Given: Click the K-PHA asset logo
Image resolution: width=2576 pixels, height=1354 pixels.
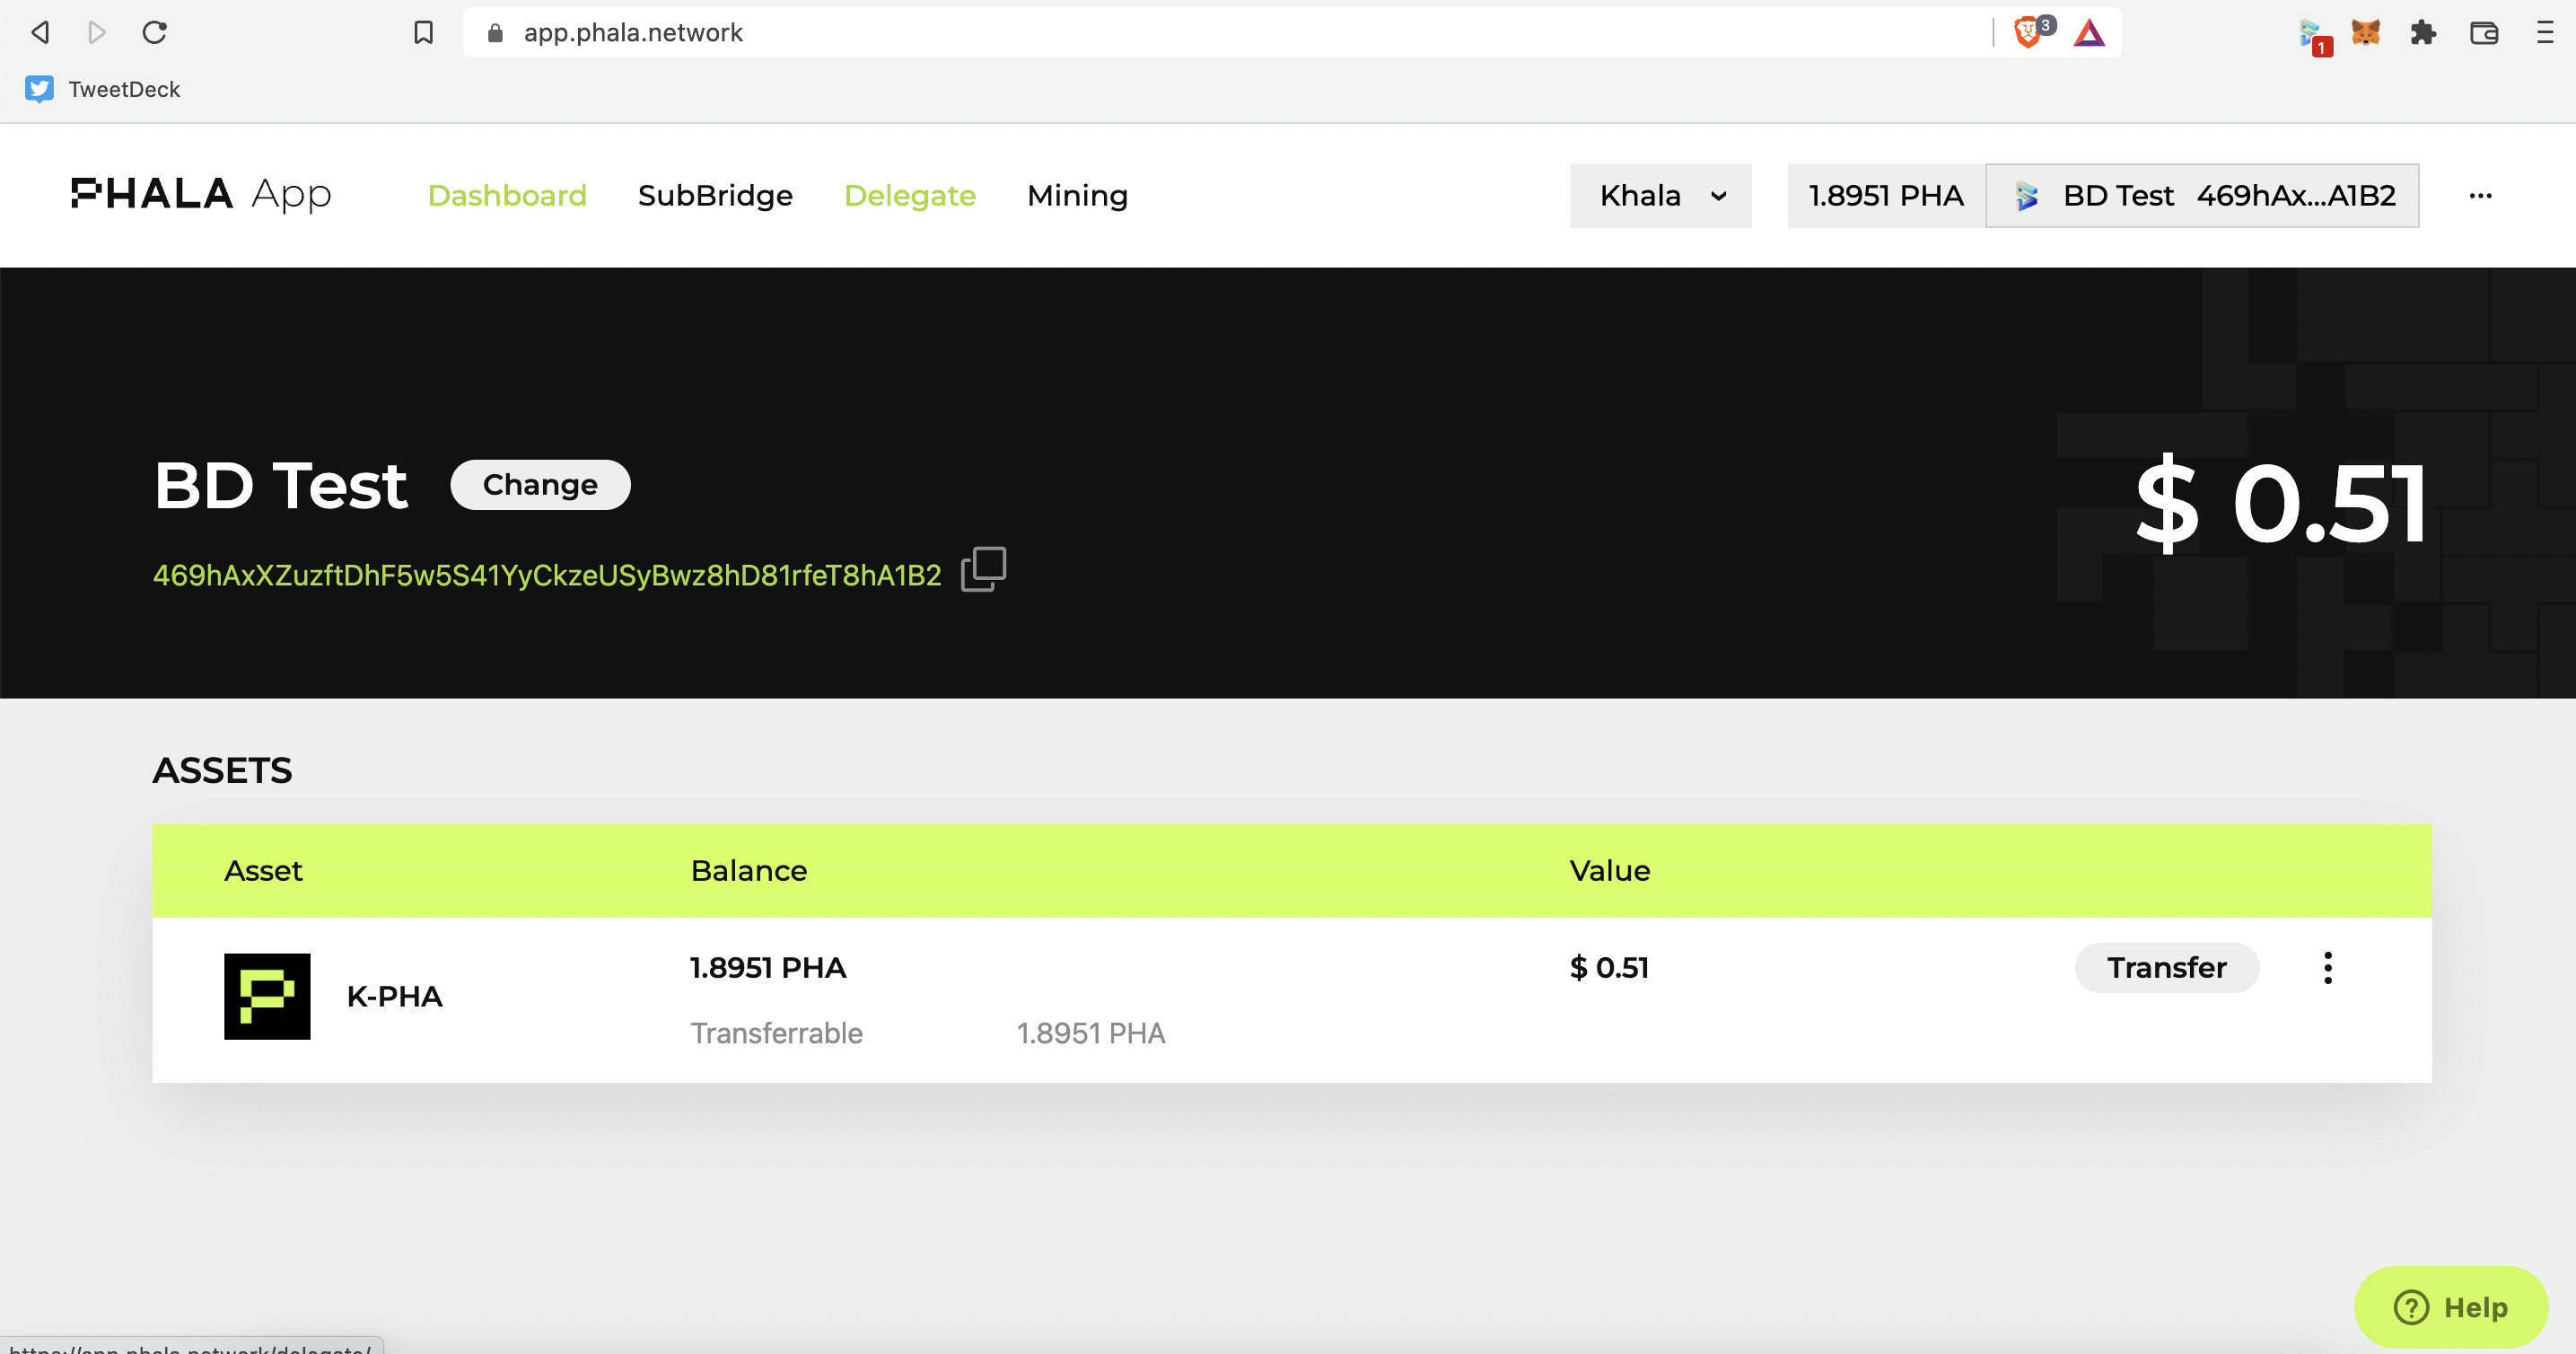Looking at the screenshot, I should tap(267, 996).
